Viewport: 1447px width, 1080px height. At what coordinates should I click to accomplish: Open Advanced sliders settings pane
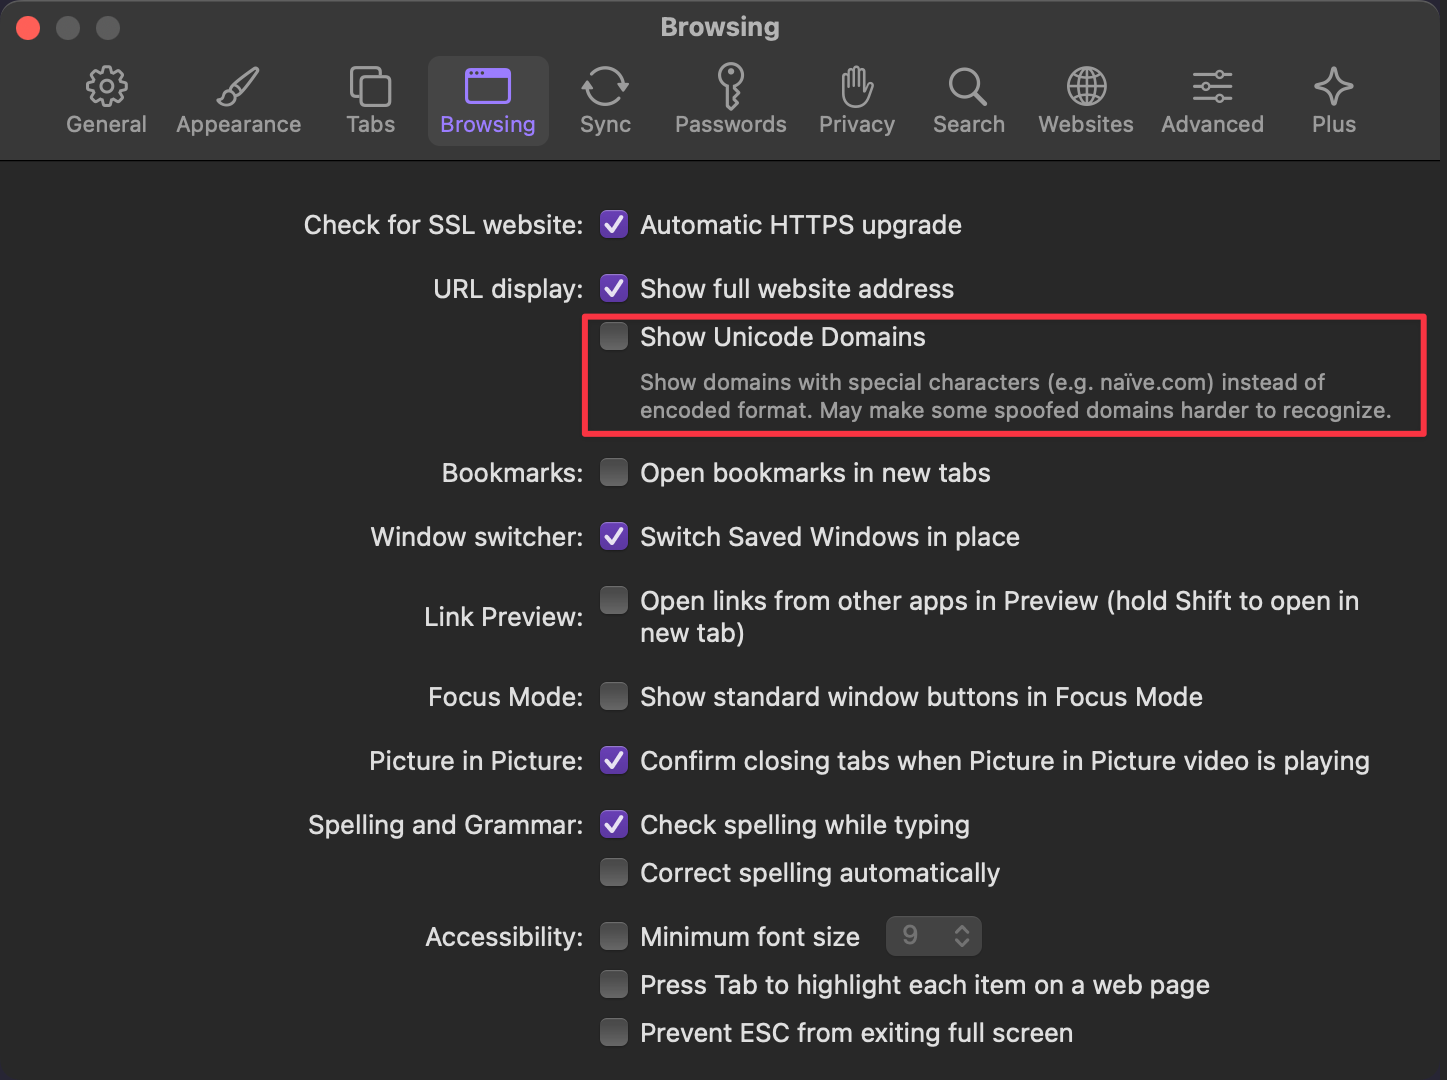1212,88
